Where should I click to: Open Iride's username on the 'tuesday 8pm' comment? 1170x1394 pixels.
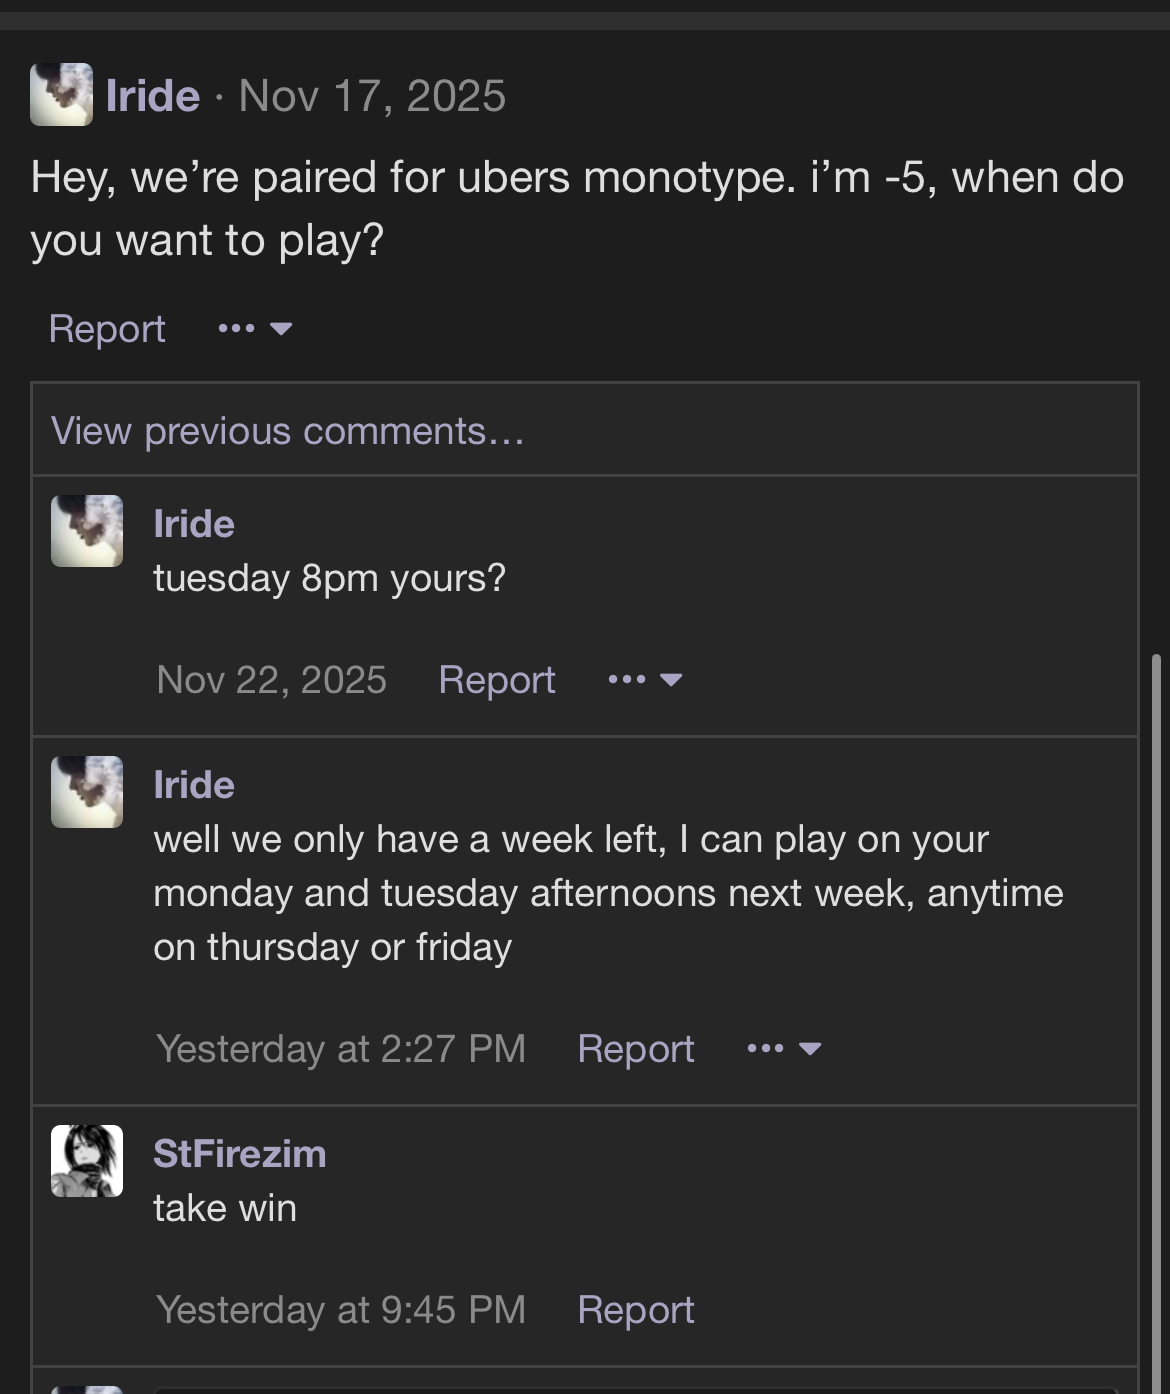(x=194, y=524)
